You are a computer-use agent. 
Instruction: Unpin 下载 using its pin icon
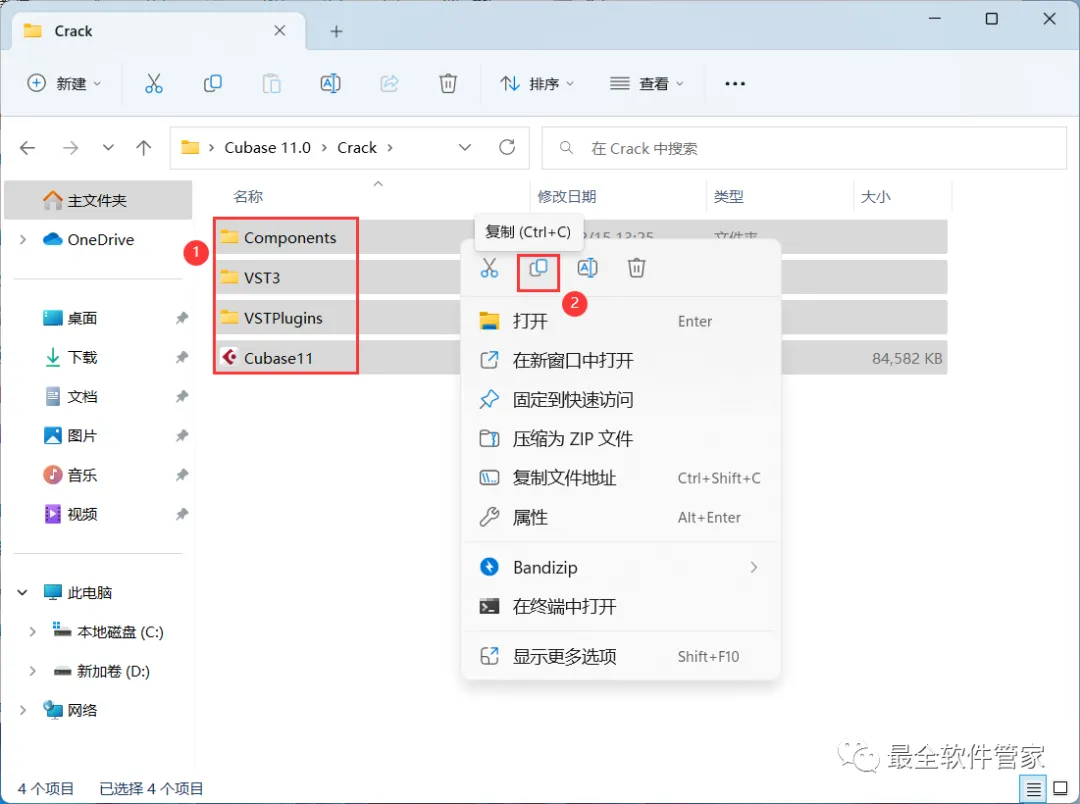[182, 358]
